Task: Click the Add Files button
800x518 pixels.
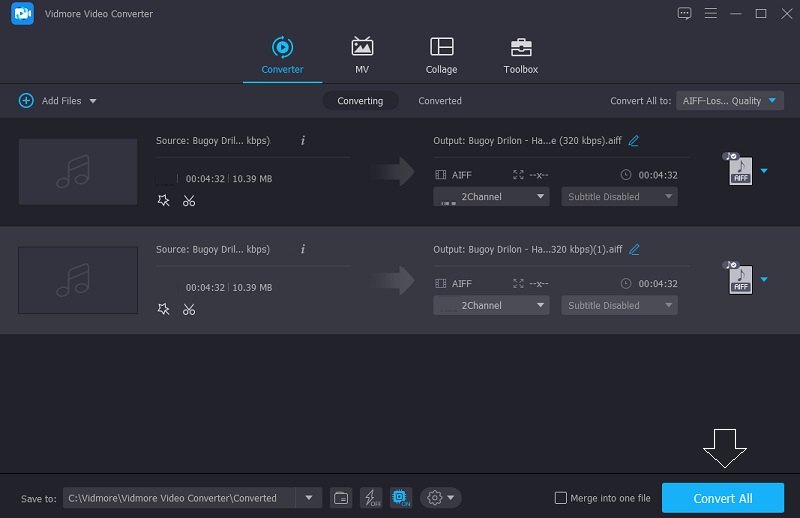Action: pos(57,101)
